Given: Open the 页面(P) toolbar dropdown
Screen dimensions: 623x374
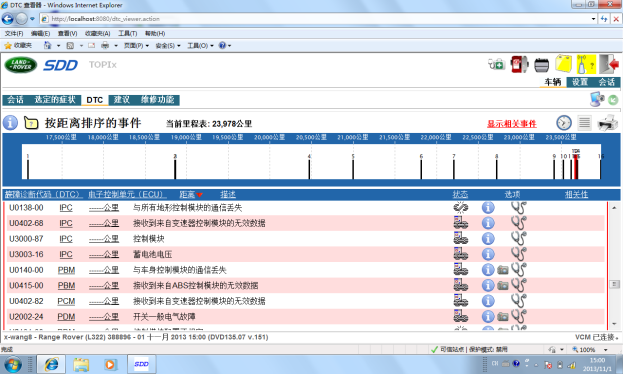Looking at the screenshot, I should coord(137,46).
